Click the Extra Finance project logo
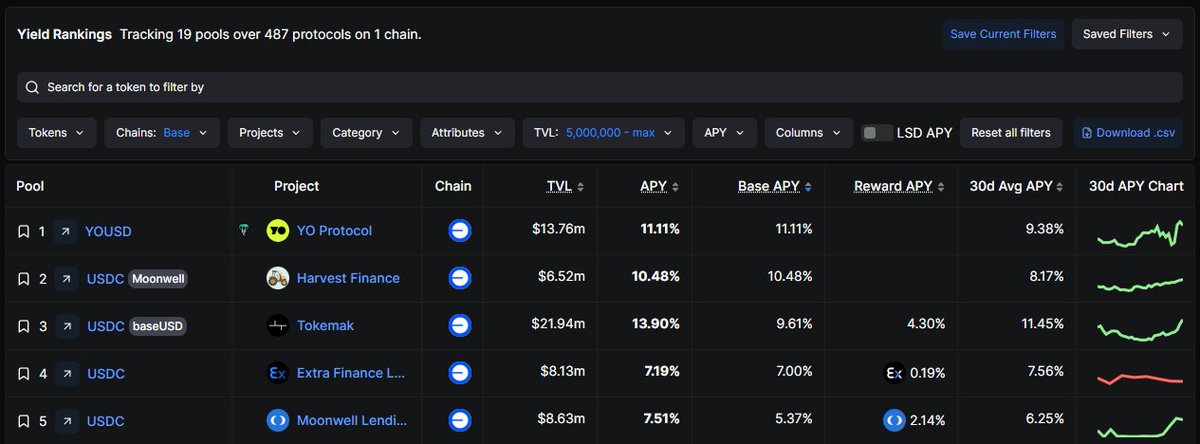Screen dimensions: 1200x444 pos(278,373)
